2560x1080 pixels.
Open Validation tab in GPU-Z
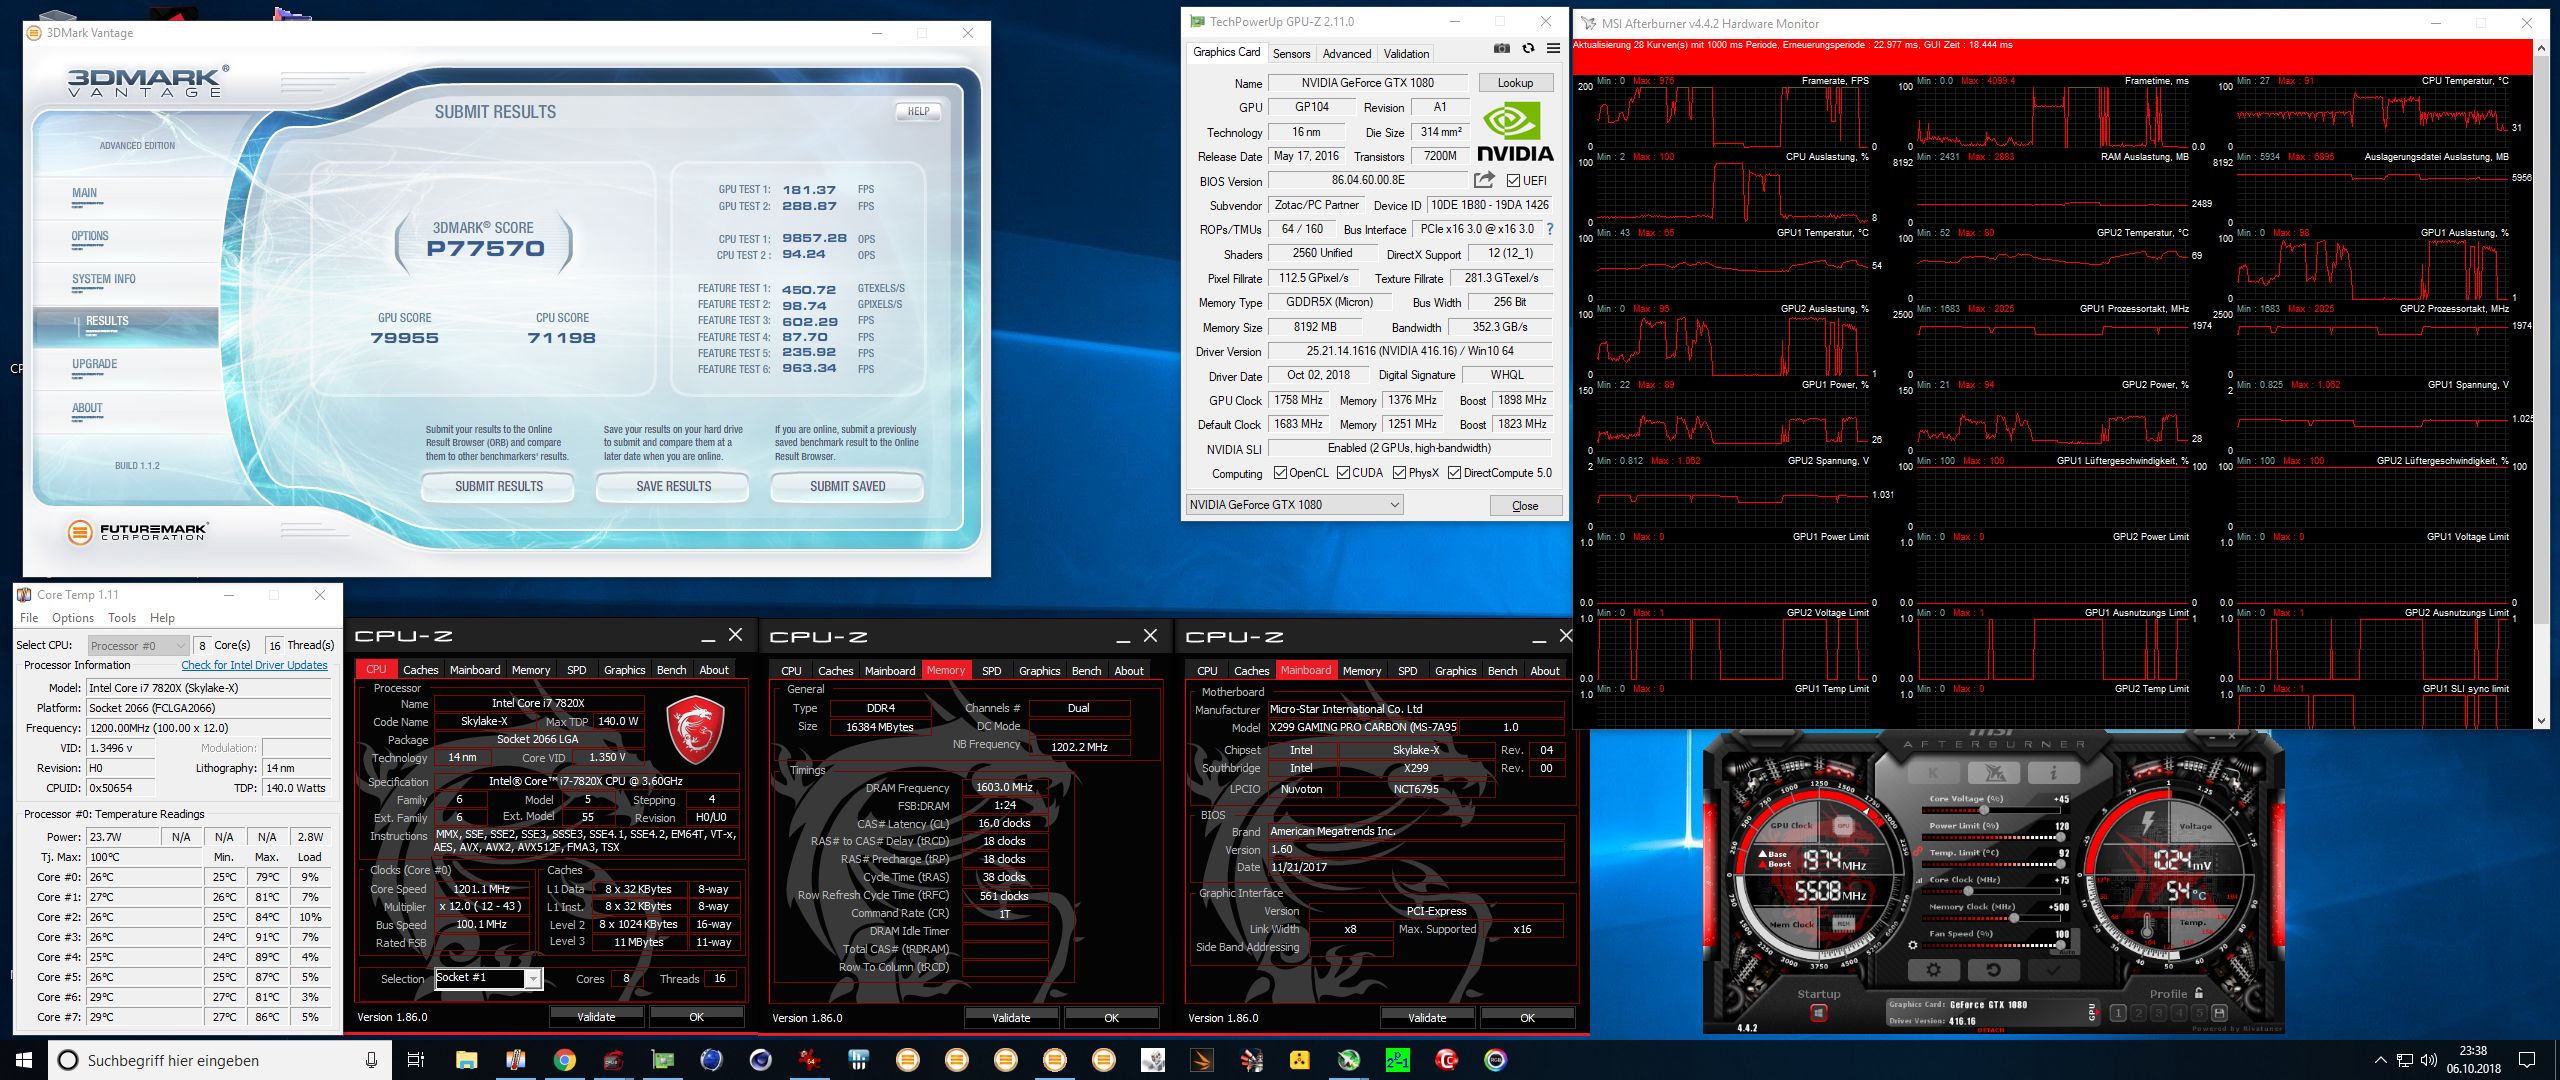(1406, 54)
